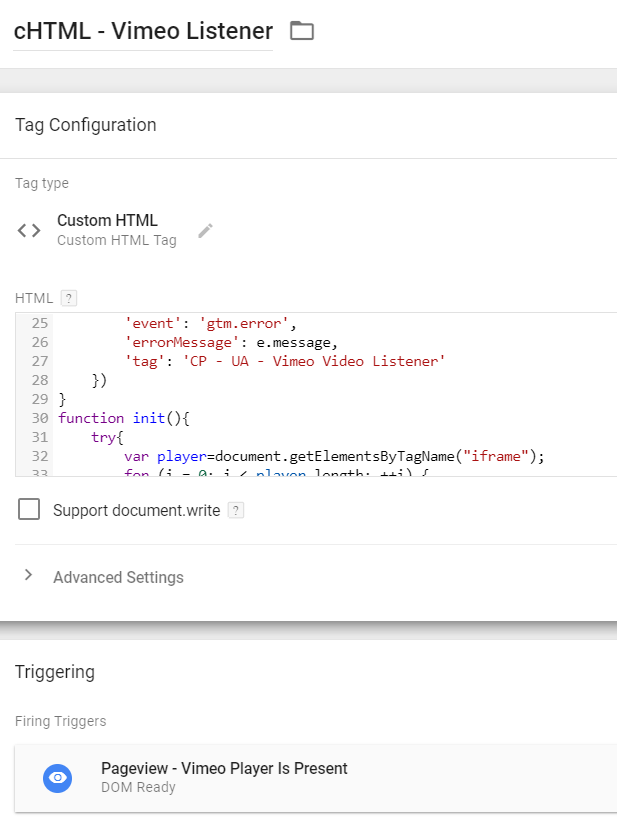617x826 pixels.
Task: Click the pencil icon to edit tag type
Action: point(205,230)
